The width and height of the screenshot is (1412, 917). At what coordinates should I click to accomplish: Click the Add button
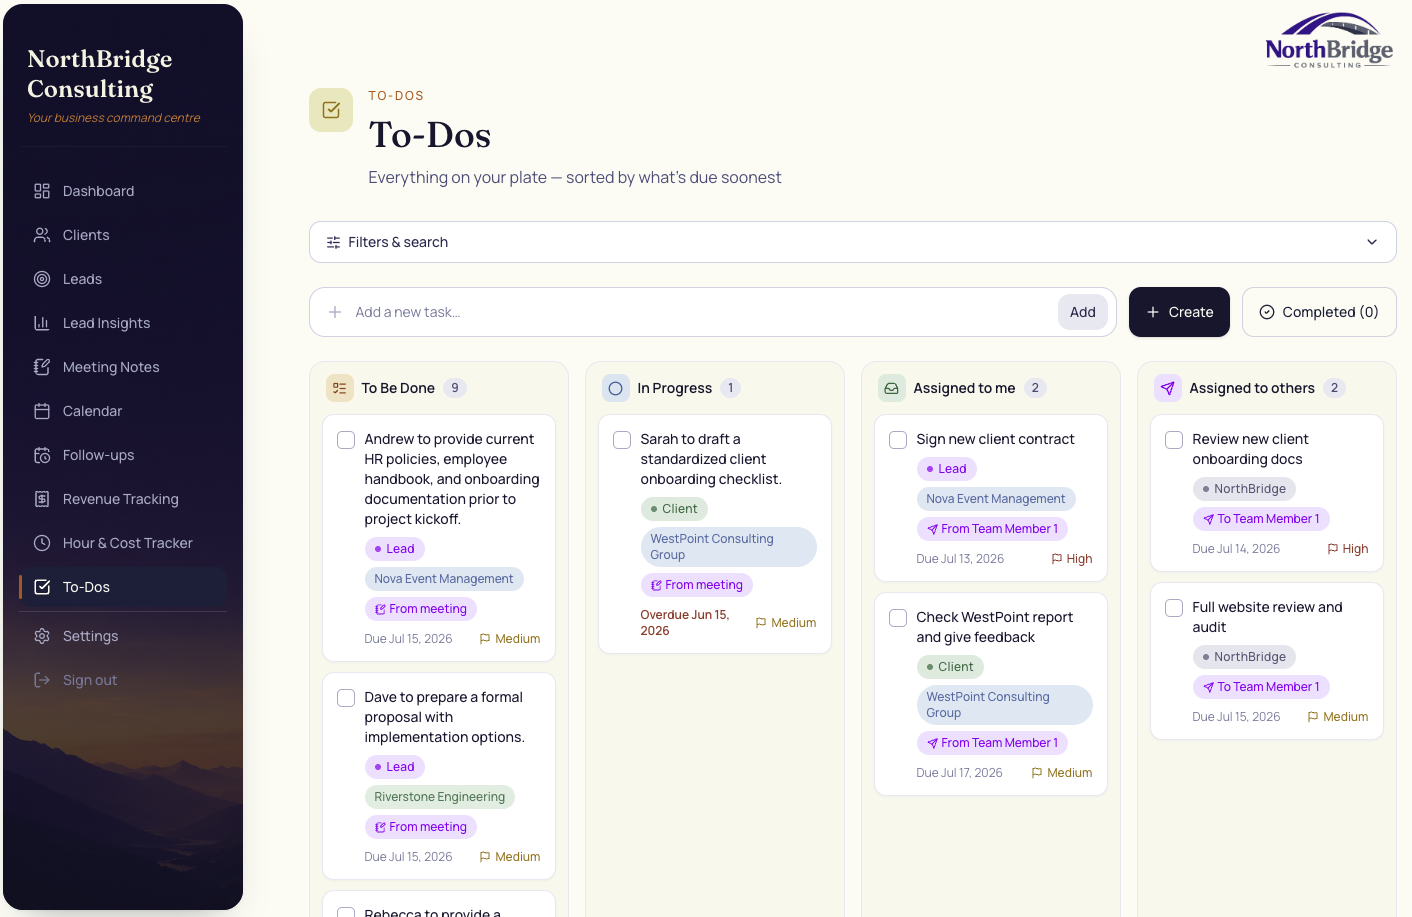(x=1083, y=312)
